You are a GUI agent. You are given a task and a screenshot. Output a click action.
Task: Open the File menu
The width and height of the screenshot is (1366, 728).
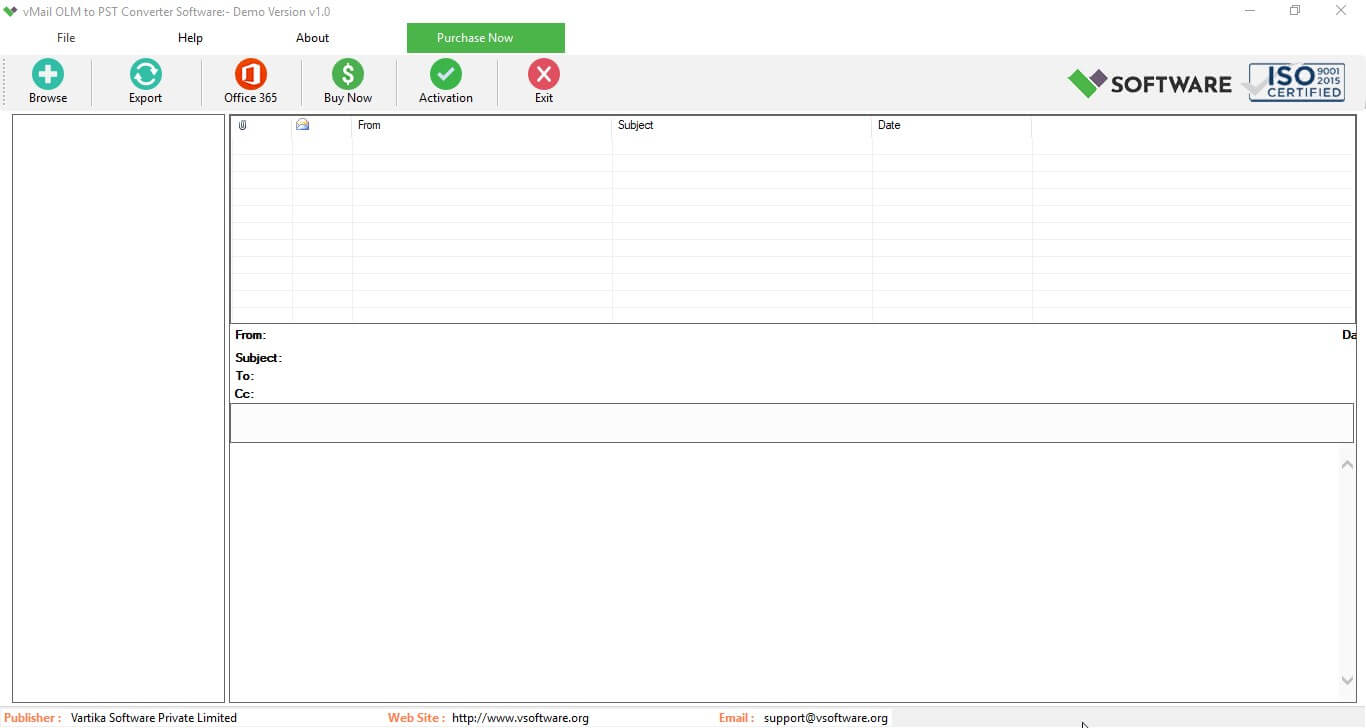point(66,38)
